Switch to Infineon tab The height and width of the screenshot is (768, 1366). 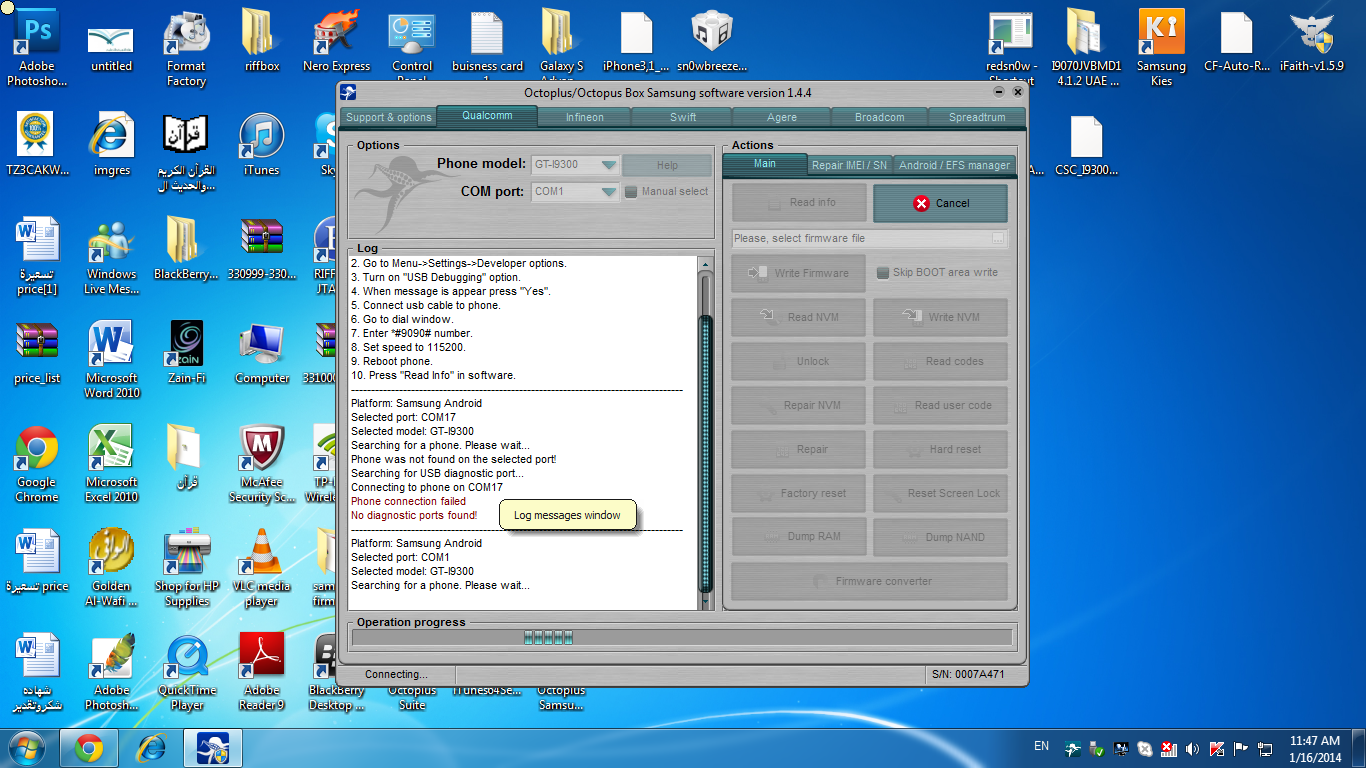coord(585,117)
